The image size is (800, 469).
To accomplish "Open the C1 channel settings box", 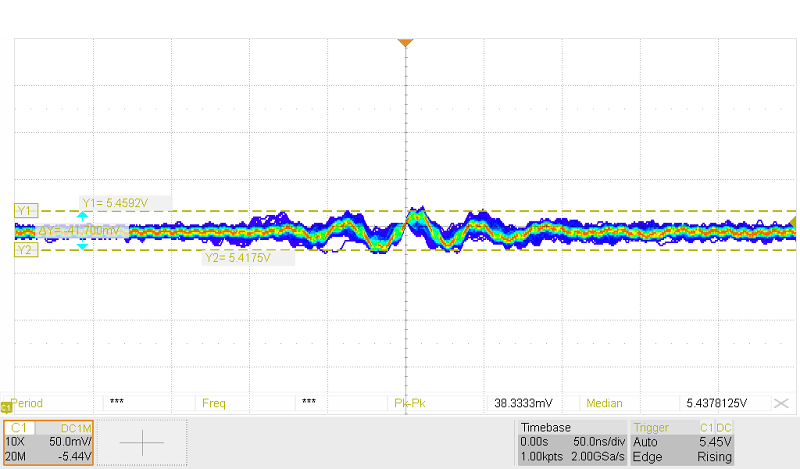I will click(49, 442).
